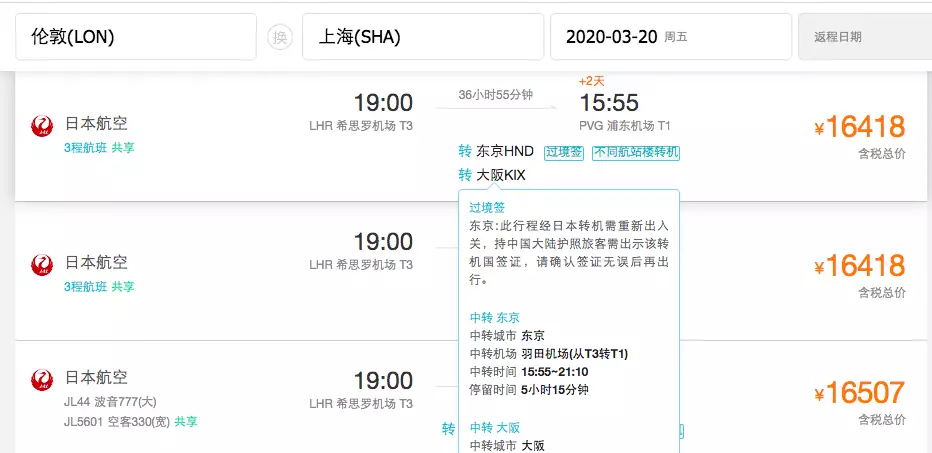Expand the 转 大阪KIX transfer info
The image size is (932, 453).
click(491, 175)
